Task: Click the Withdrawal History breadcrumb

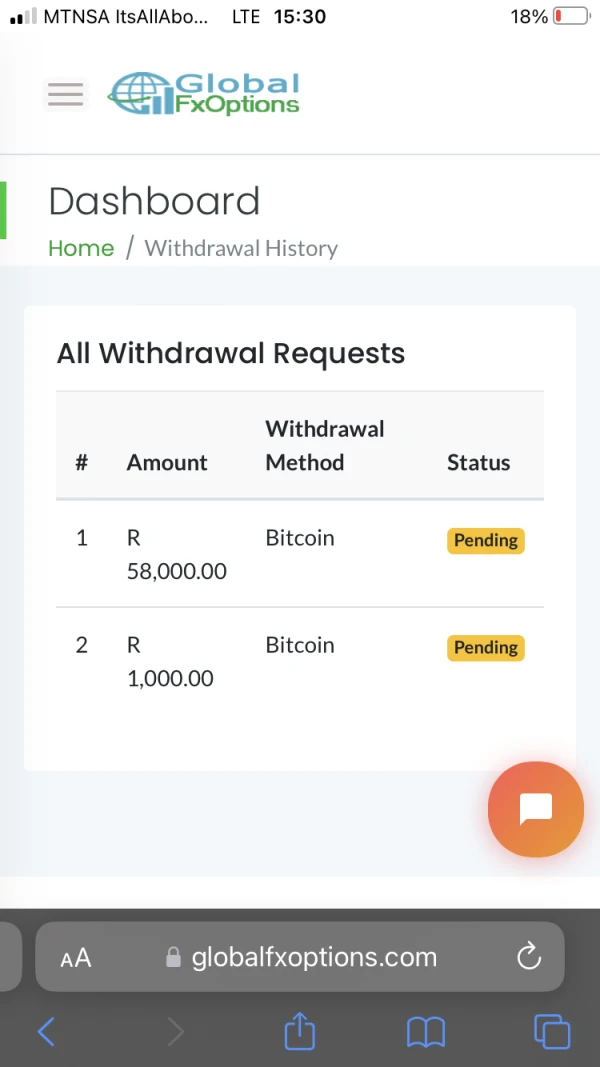Action: point(241,248)
